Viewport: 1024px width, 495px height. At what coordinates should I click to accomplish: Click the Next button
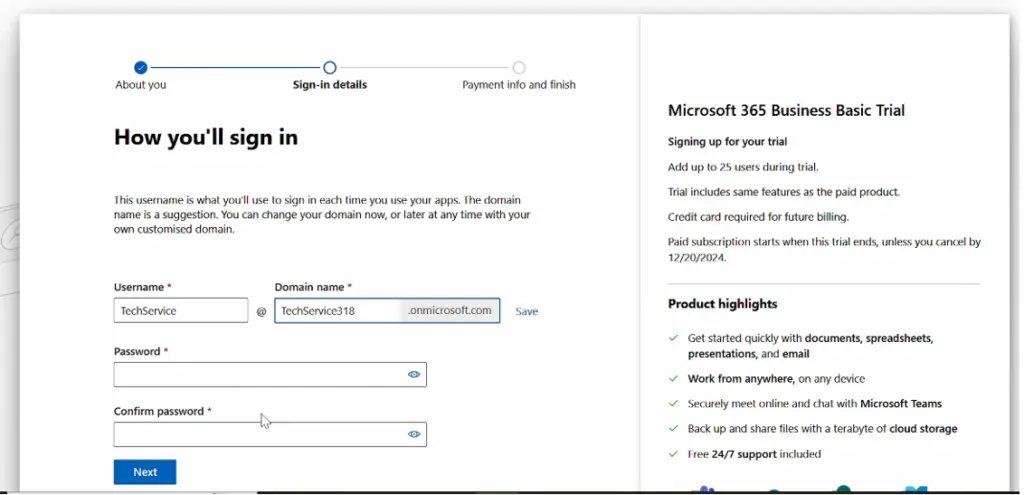(145, 472)
